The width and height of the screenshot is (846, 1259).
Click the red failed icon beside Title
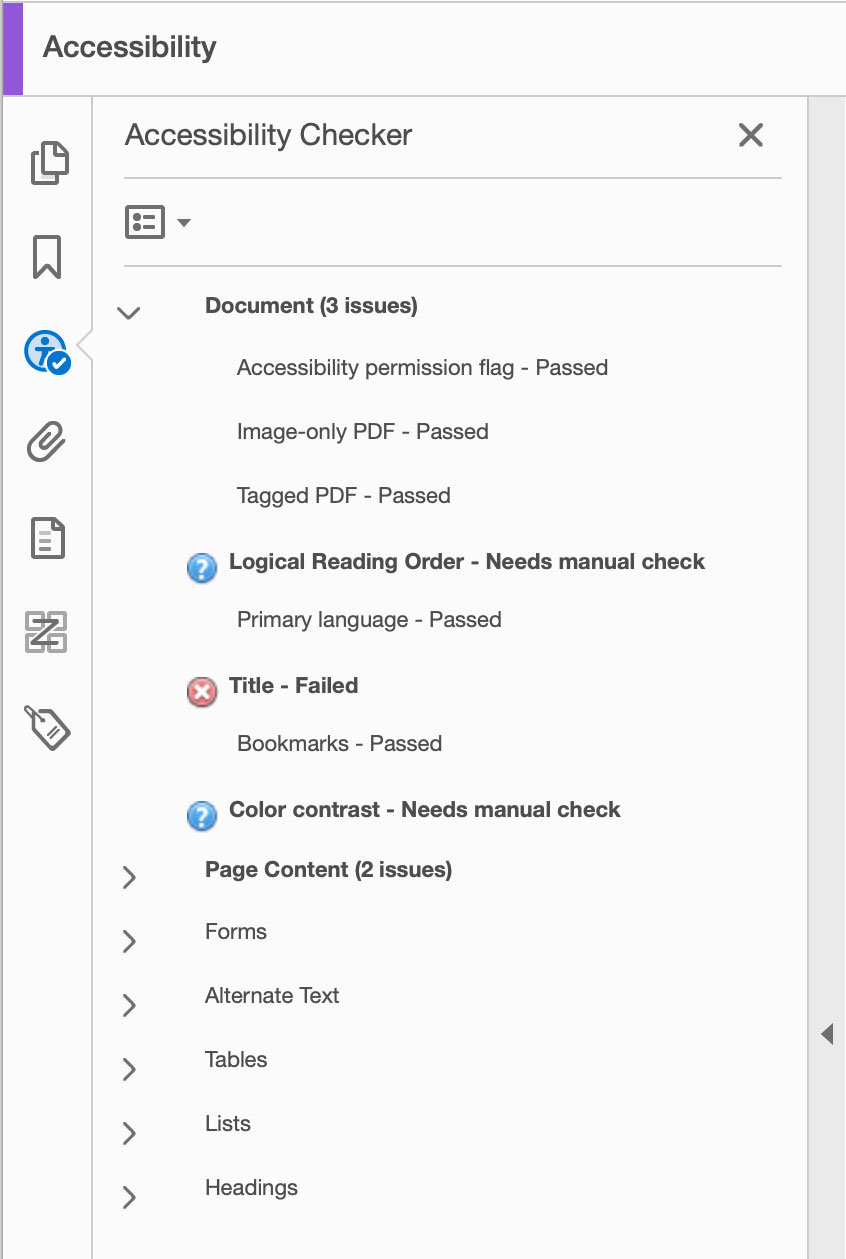click(x=202, y=692)
